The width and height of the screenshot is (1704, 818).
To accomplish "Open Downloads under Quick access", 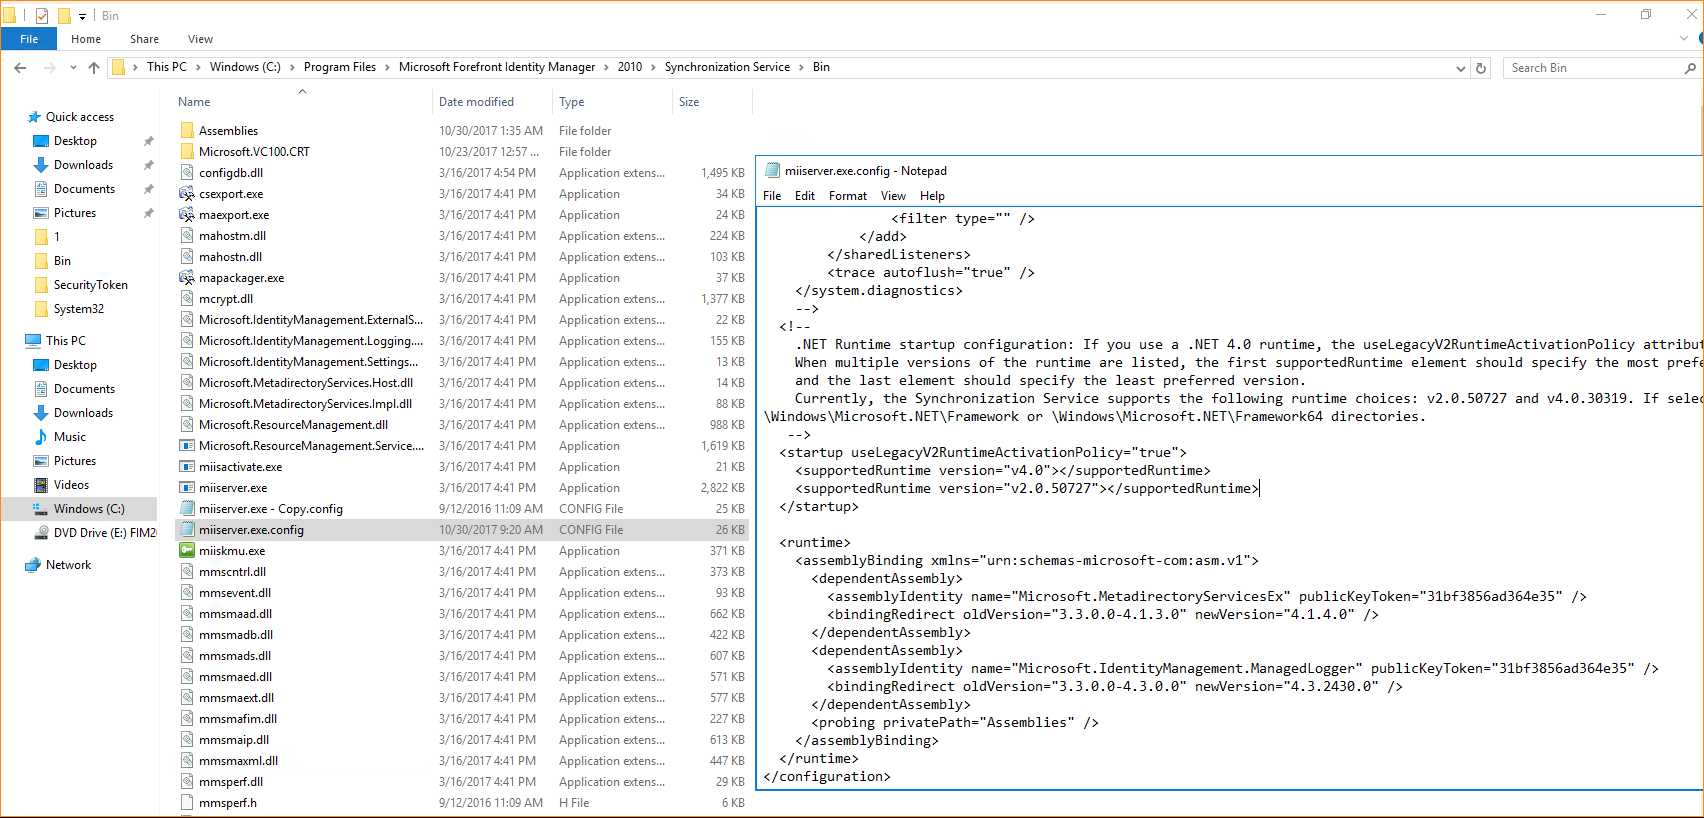I will pos(83,165).
